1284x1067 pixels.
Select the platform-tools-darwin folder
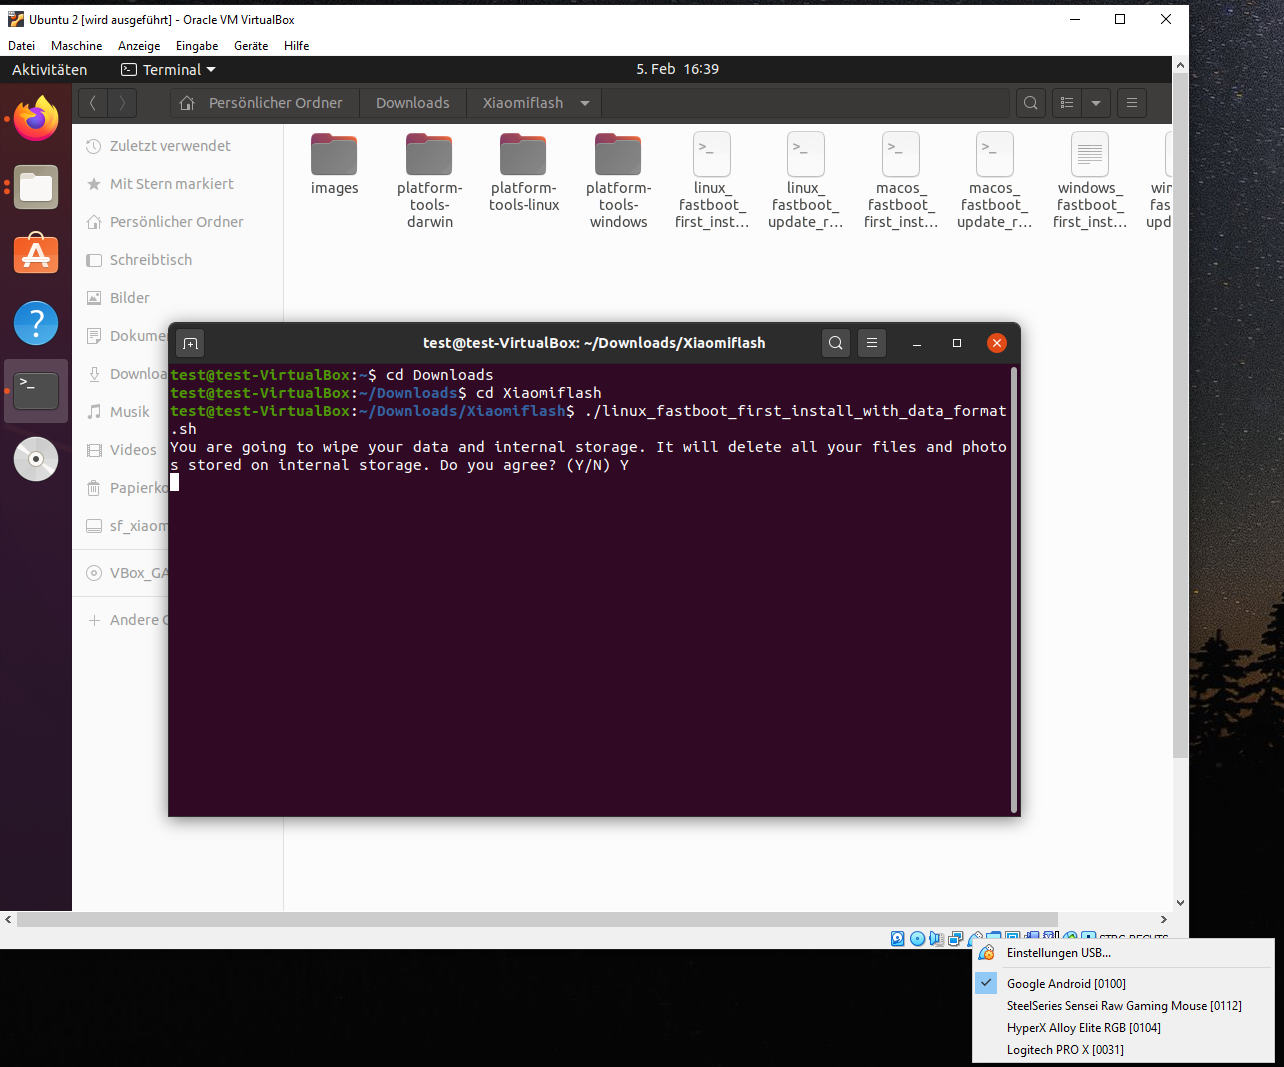(x=430, y=181)
